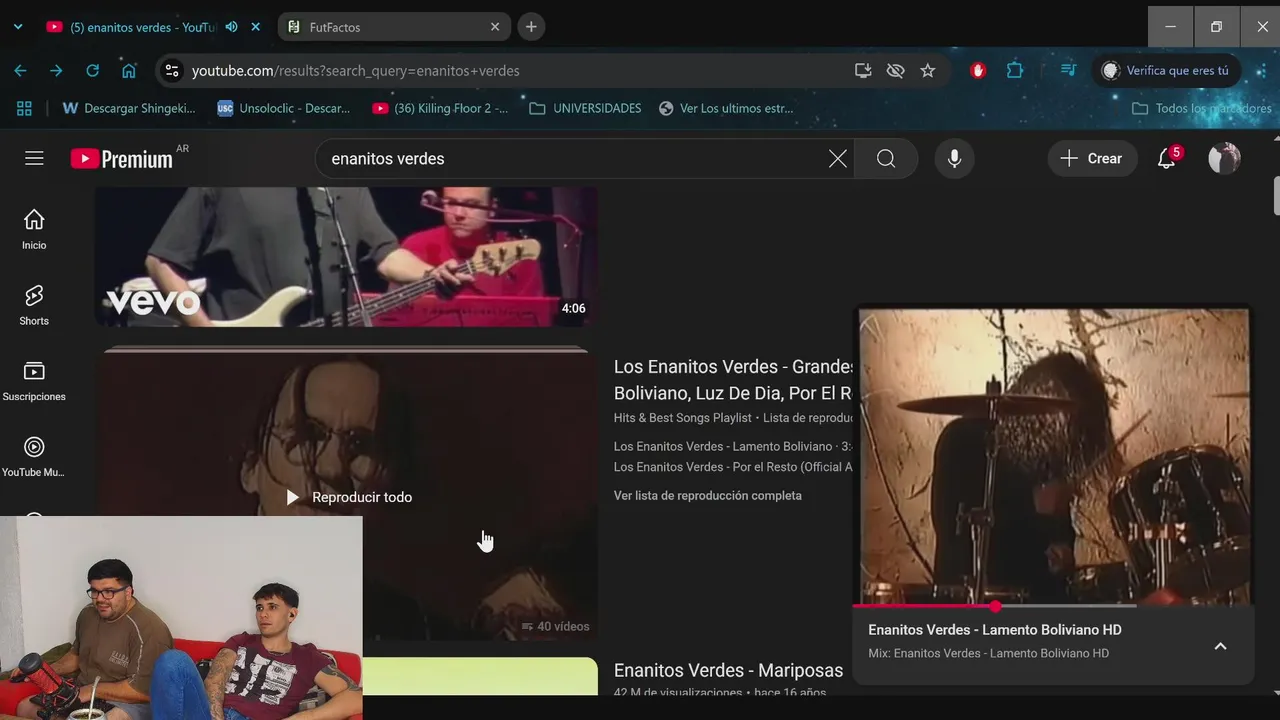
Task: Click the page vertical scrollbar
Action: (x=1276, y=195)
